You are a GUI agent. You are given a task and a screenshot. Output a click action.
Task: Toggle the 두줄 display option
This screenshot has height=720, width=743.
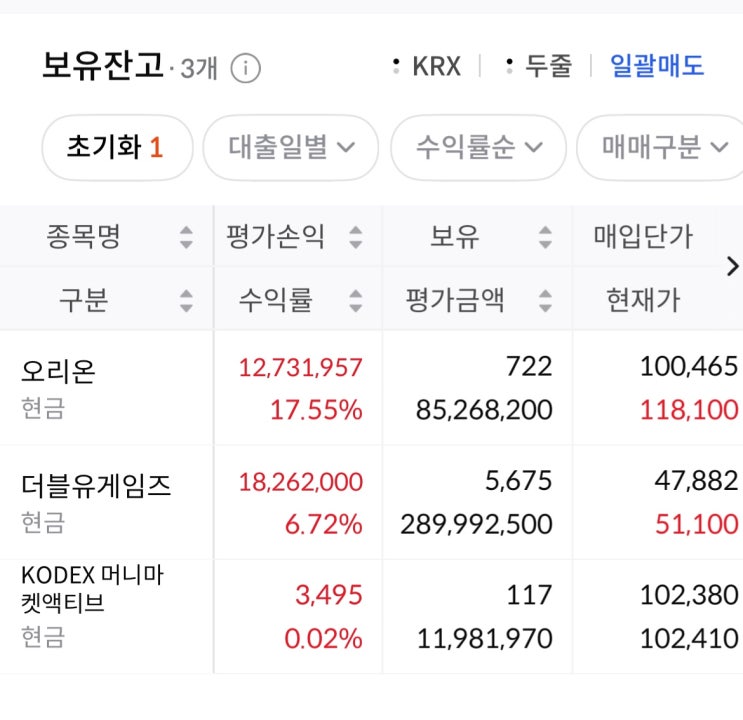540,67
